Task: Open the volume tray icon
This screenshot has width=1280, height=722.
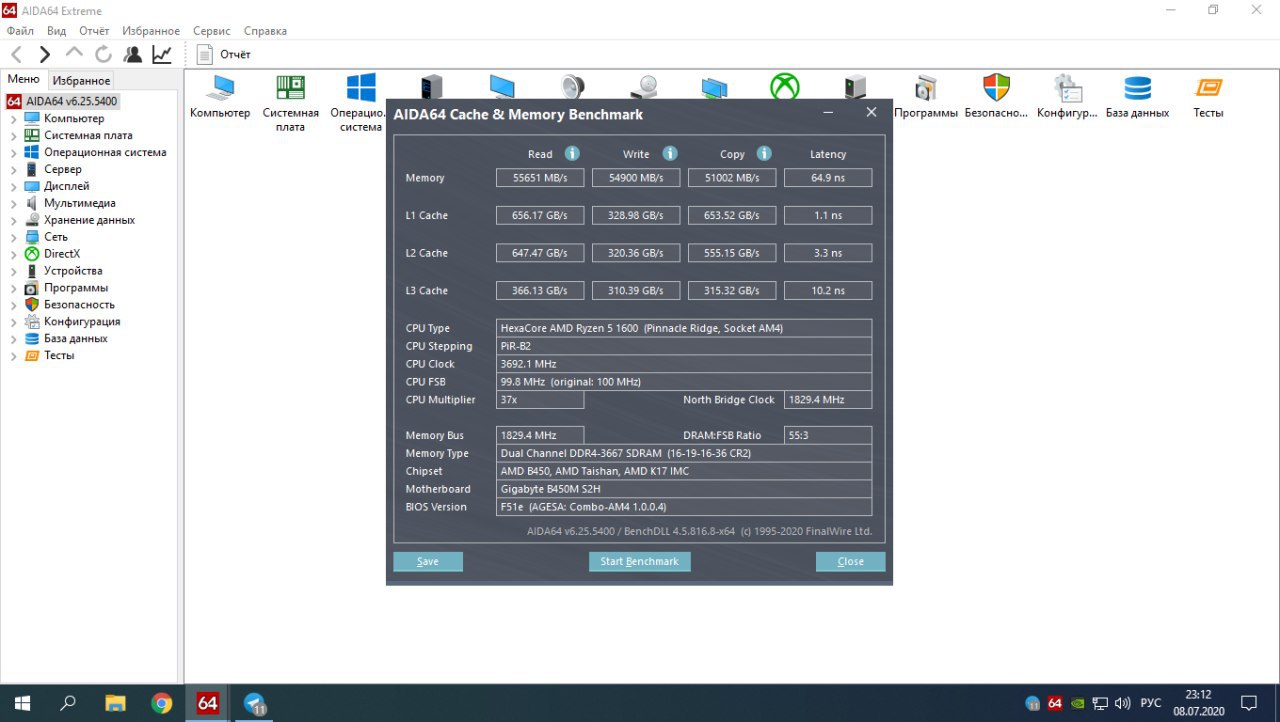Action: (x=1123, y=703)
